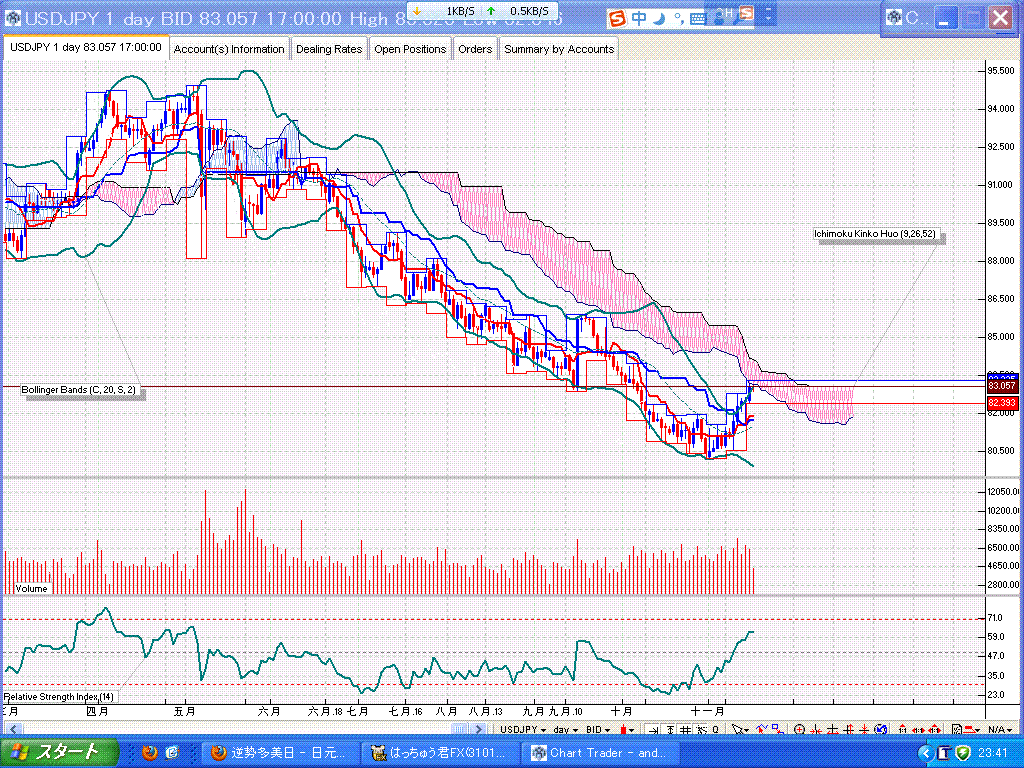Click the Ichimoku Kinko Hyo indicator label

(x=875, y=234)
